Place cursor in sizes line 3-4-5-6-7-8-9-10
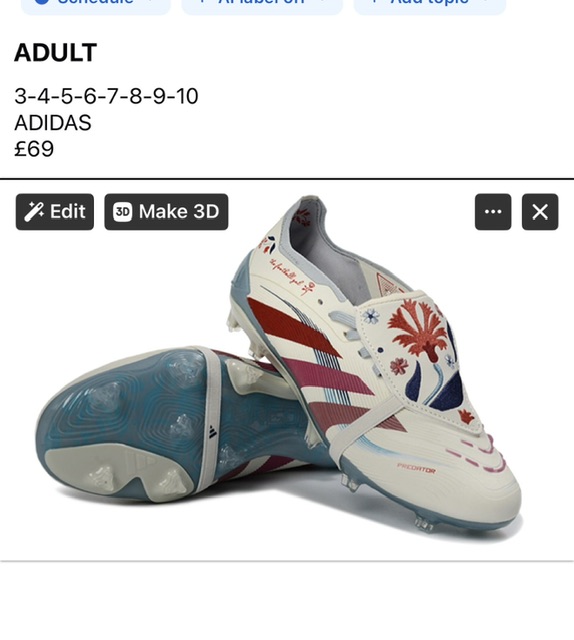 pos(106,96)
